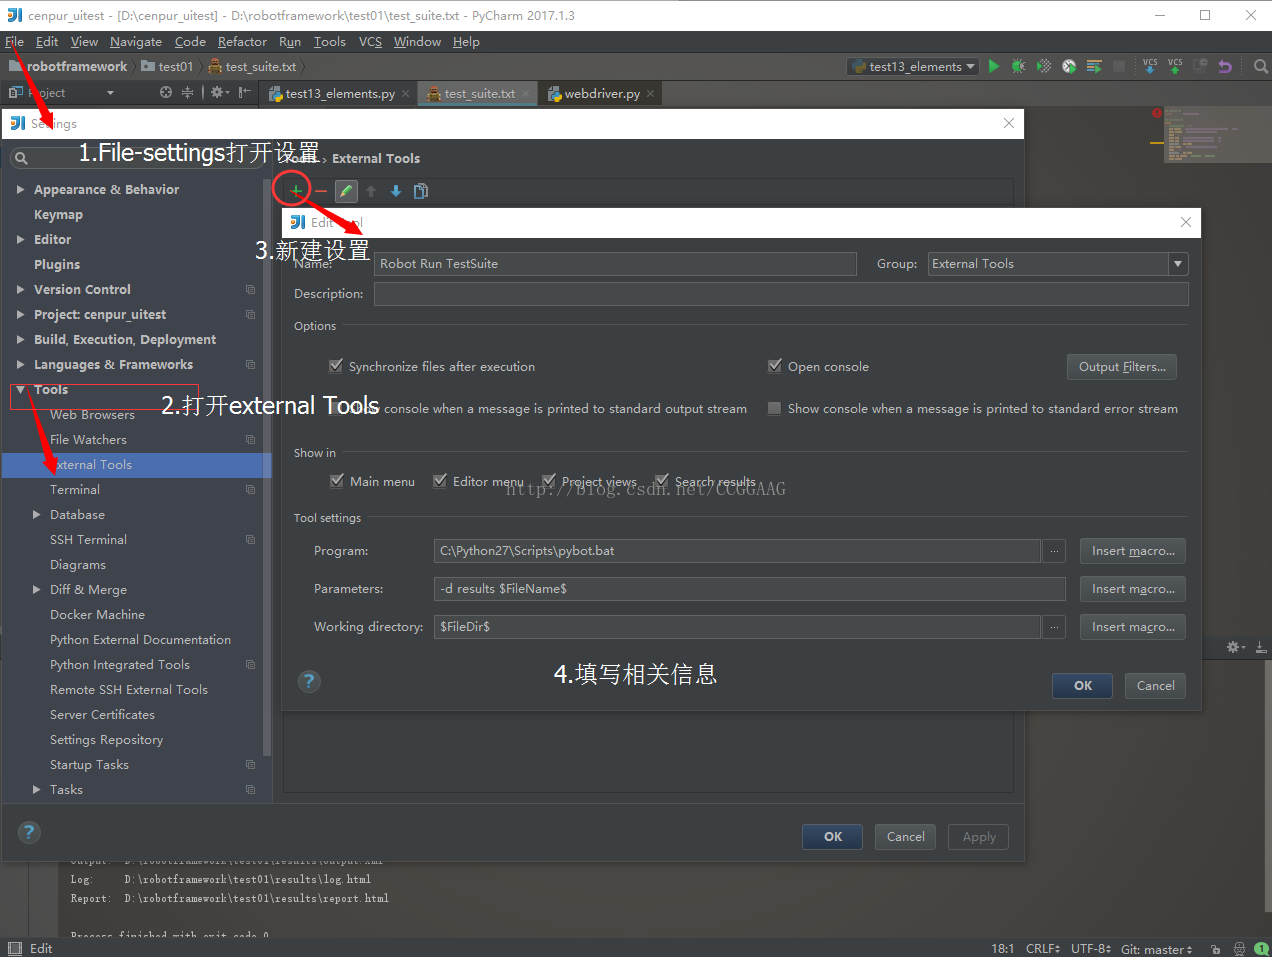Click VCS commit changes icon
Screen dimensions: 1272x957
pyautogui.click(x=1175, y=66)
